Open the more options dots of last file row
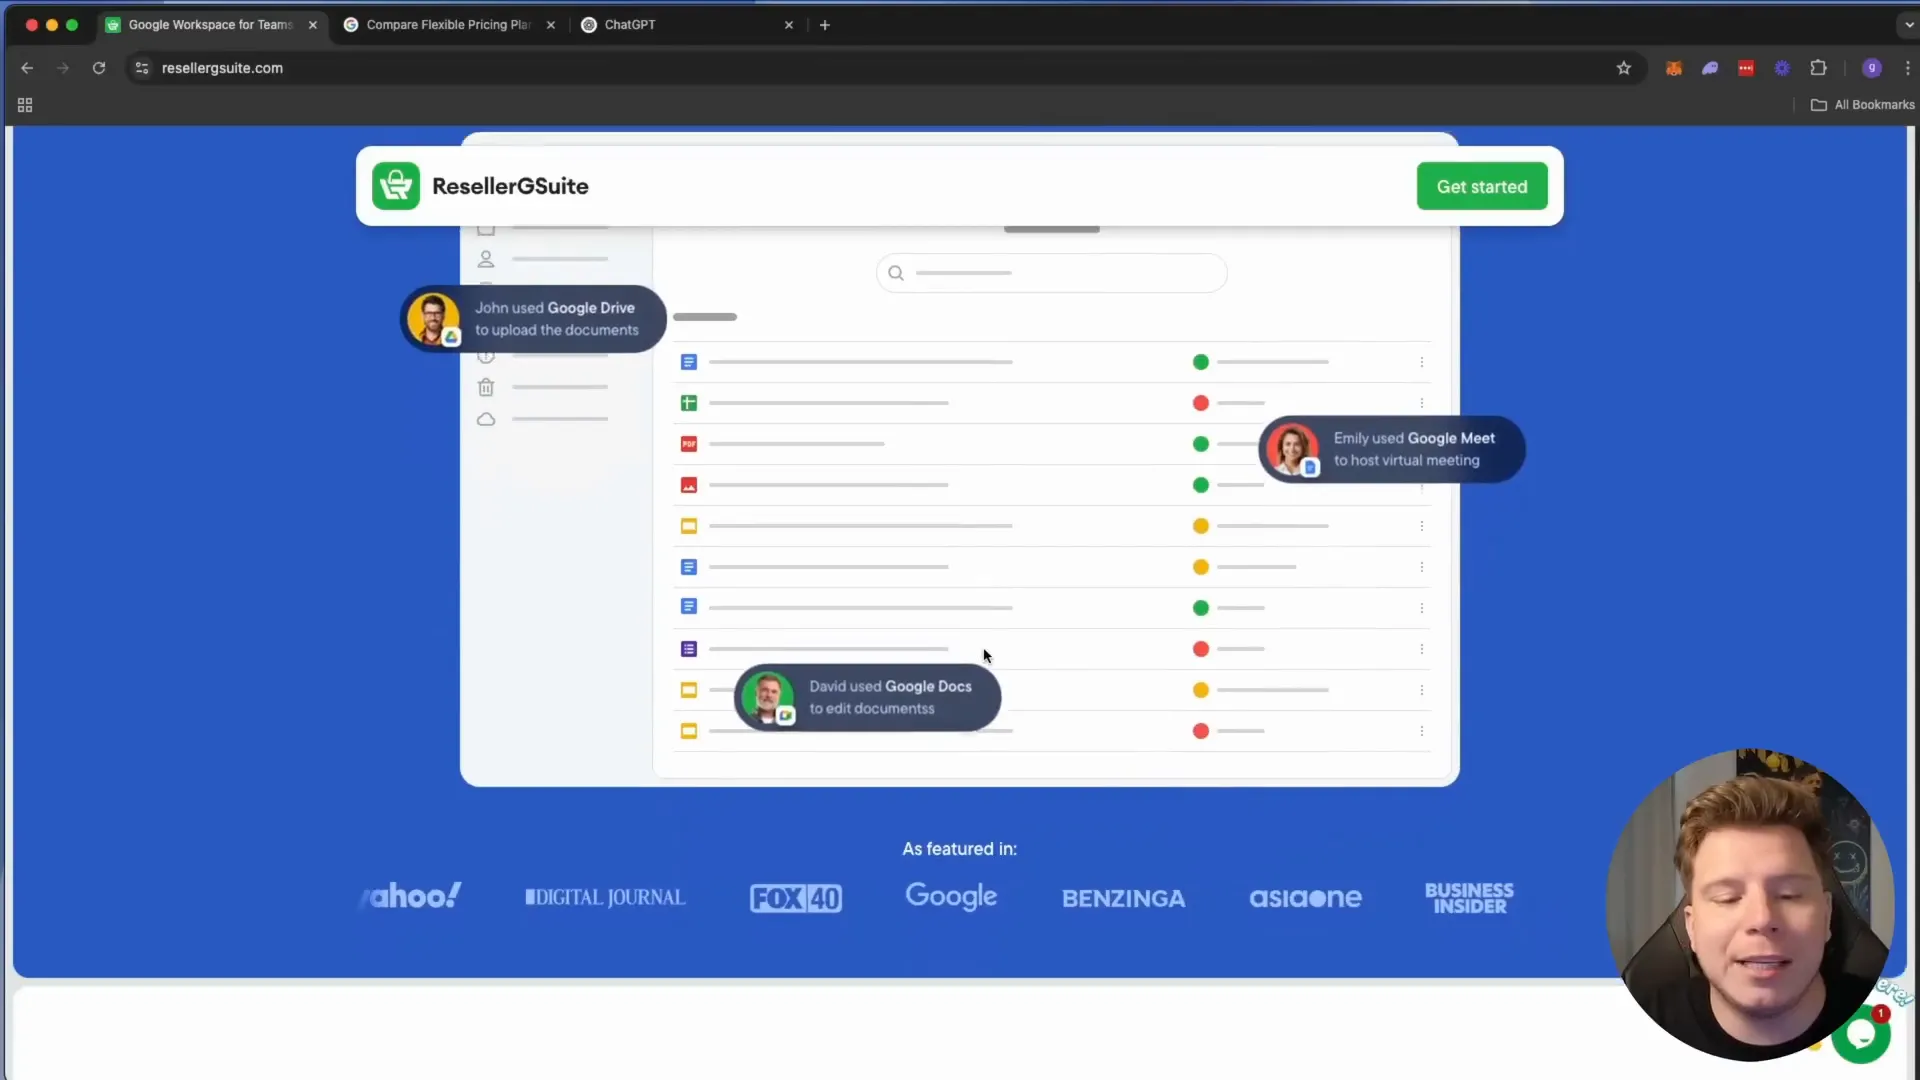 tap(1422, 731)
